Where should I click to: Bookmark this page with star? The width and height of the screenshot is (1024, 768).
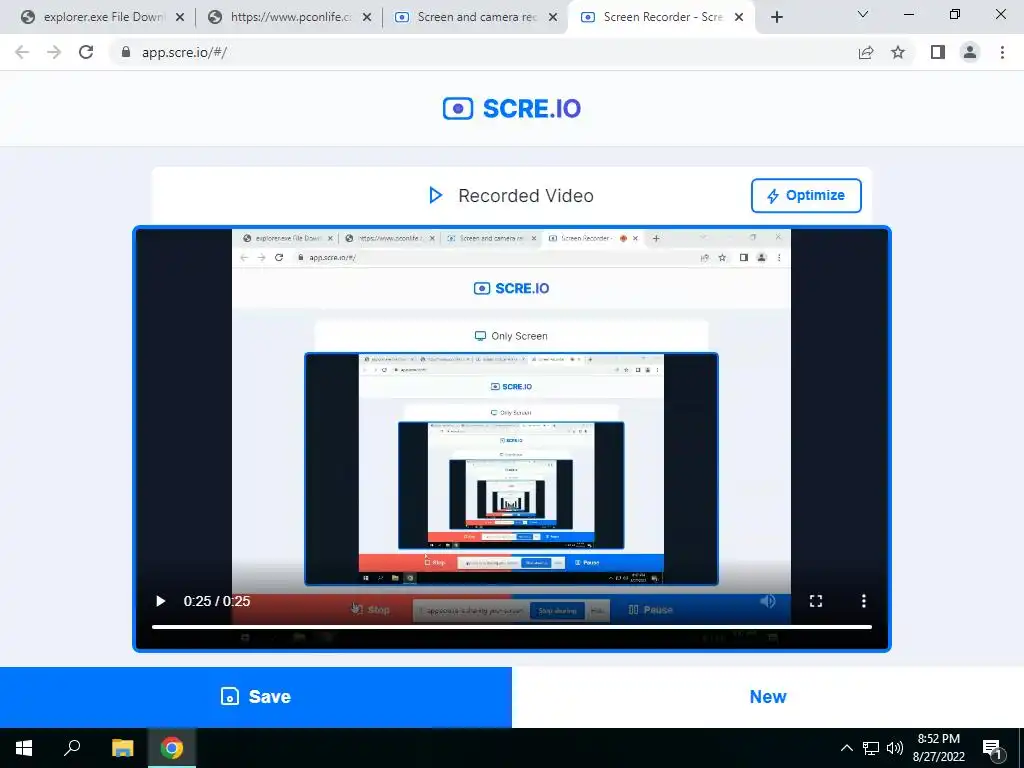[898, 52]
